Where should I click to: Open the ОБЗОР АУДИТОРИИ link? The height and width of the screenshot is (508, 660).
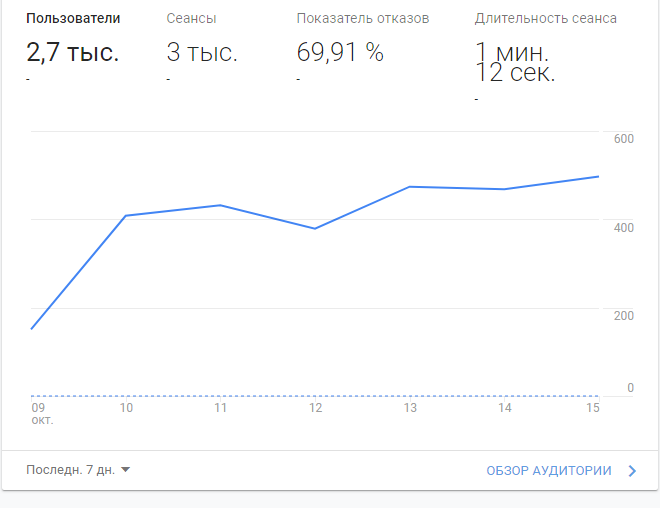point(549,471)
